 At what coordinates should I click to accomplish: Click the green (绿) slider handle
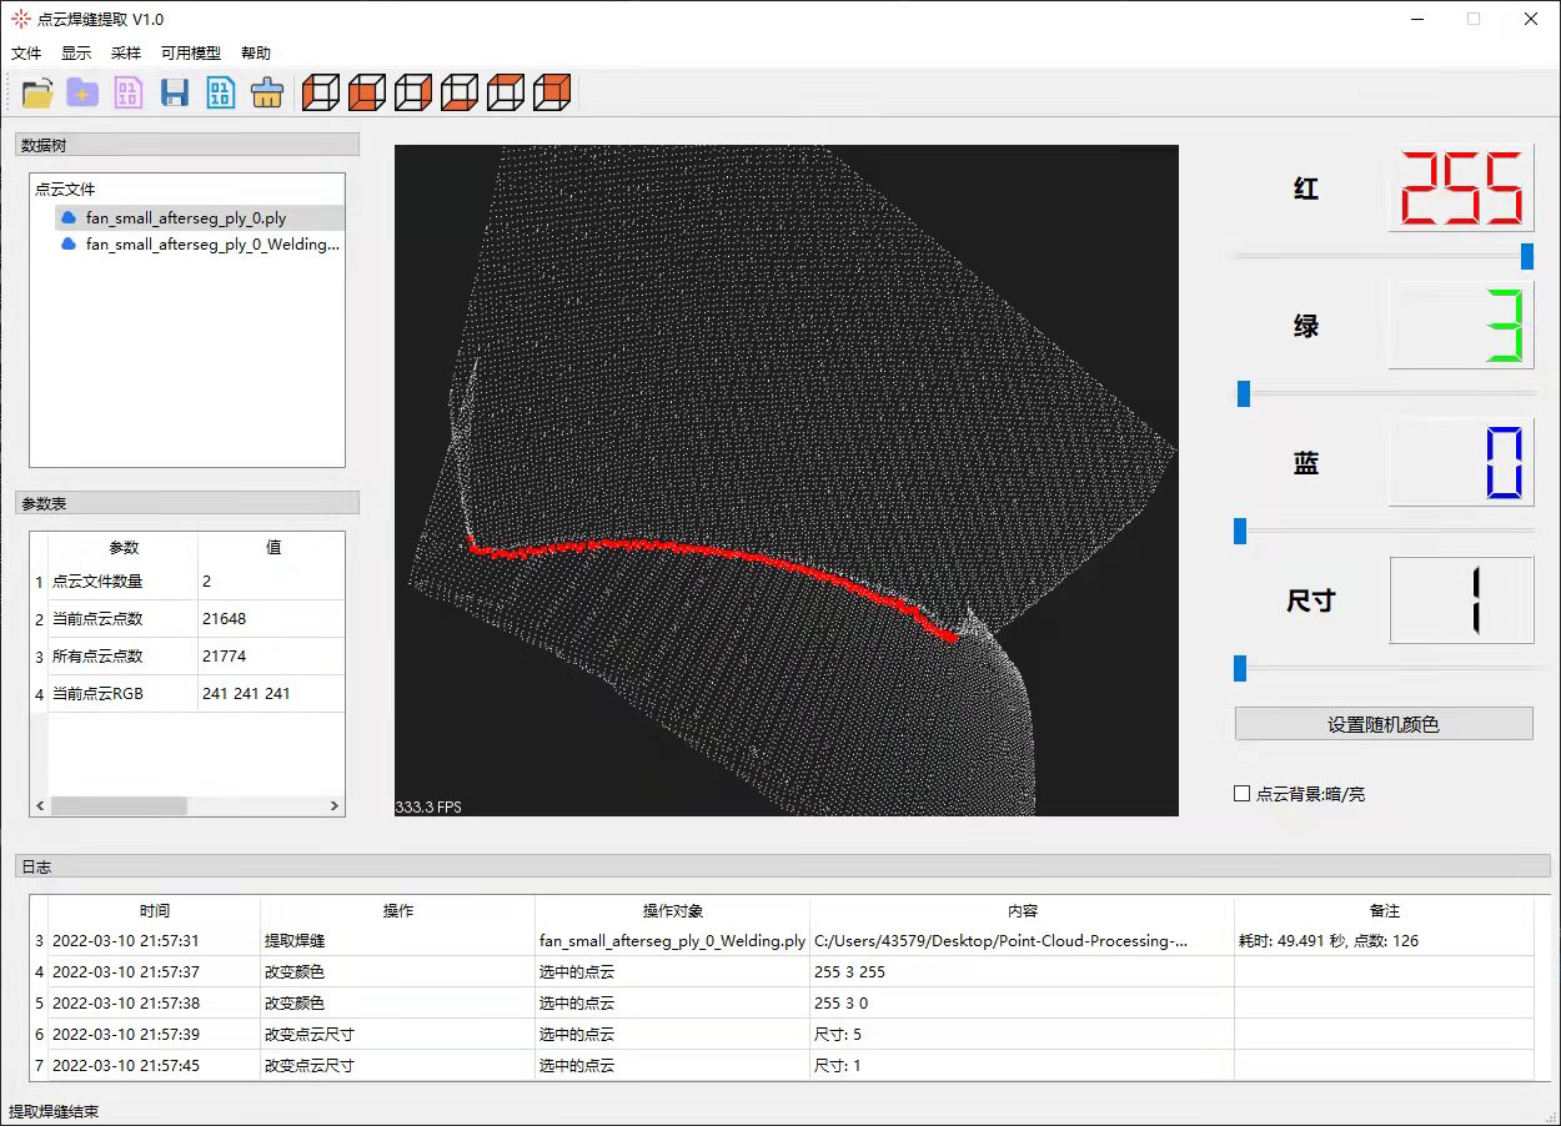1243,394
